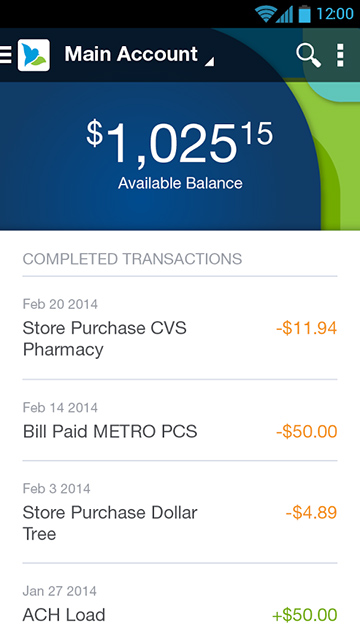Tap the -$11.94 amount
Screen dimensions: 360x639
click(x=307, y=328)
